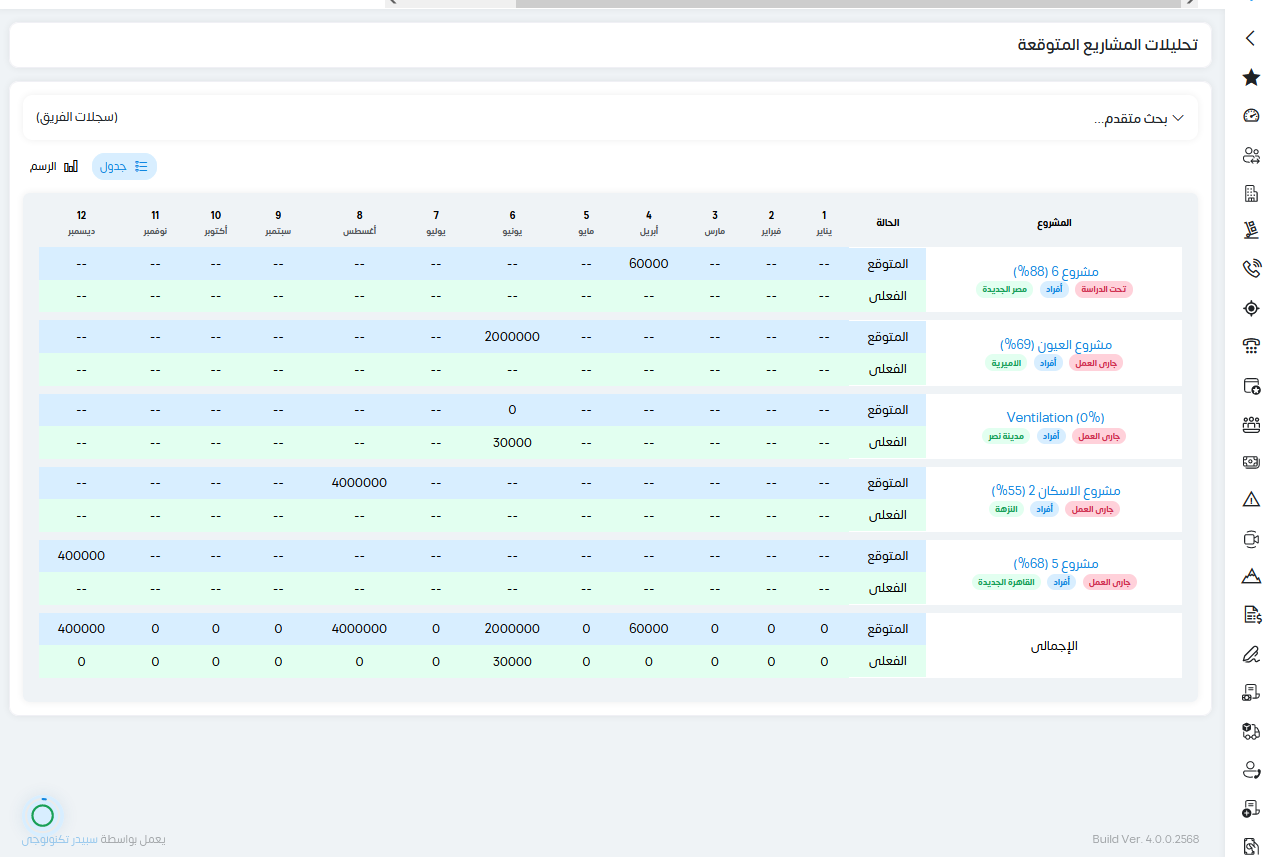The width and height of the screenshot is (1275, 857).
Task: Open project link مشروع الاسكان 2 (55%)
Action: click(1055, 490)
